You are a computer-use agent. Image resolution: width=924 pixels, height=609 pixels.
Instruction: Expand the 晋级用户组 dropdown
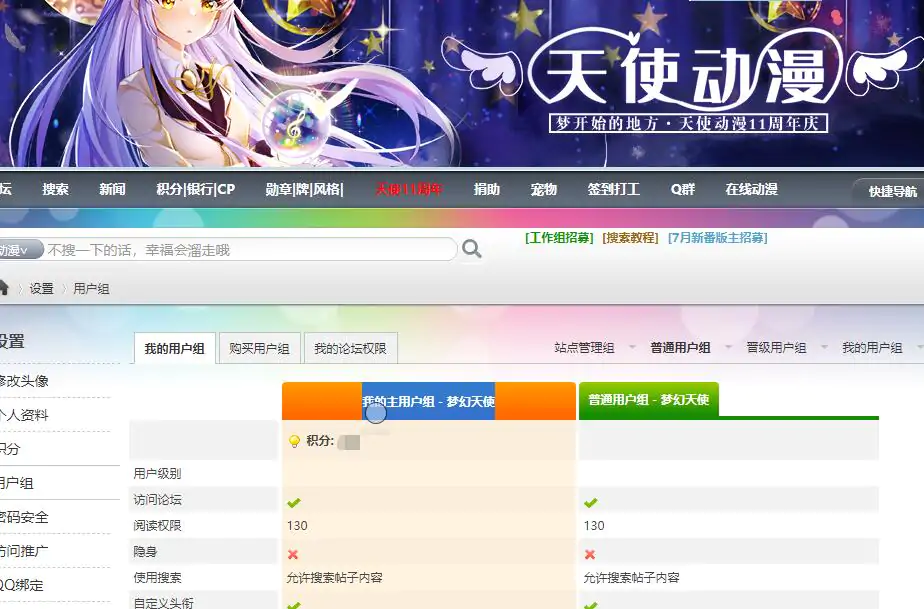(x=786, y=348)
